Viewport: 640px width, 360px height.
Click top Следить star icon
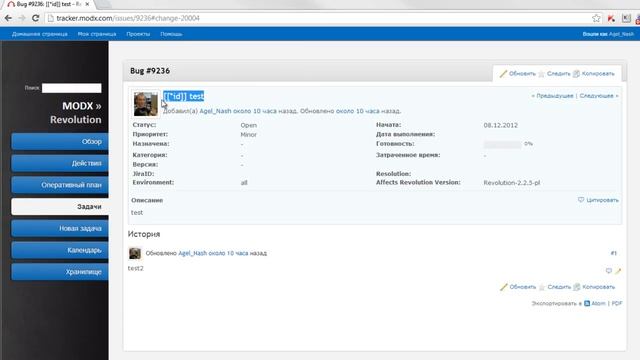click(542, 74)
